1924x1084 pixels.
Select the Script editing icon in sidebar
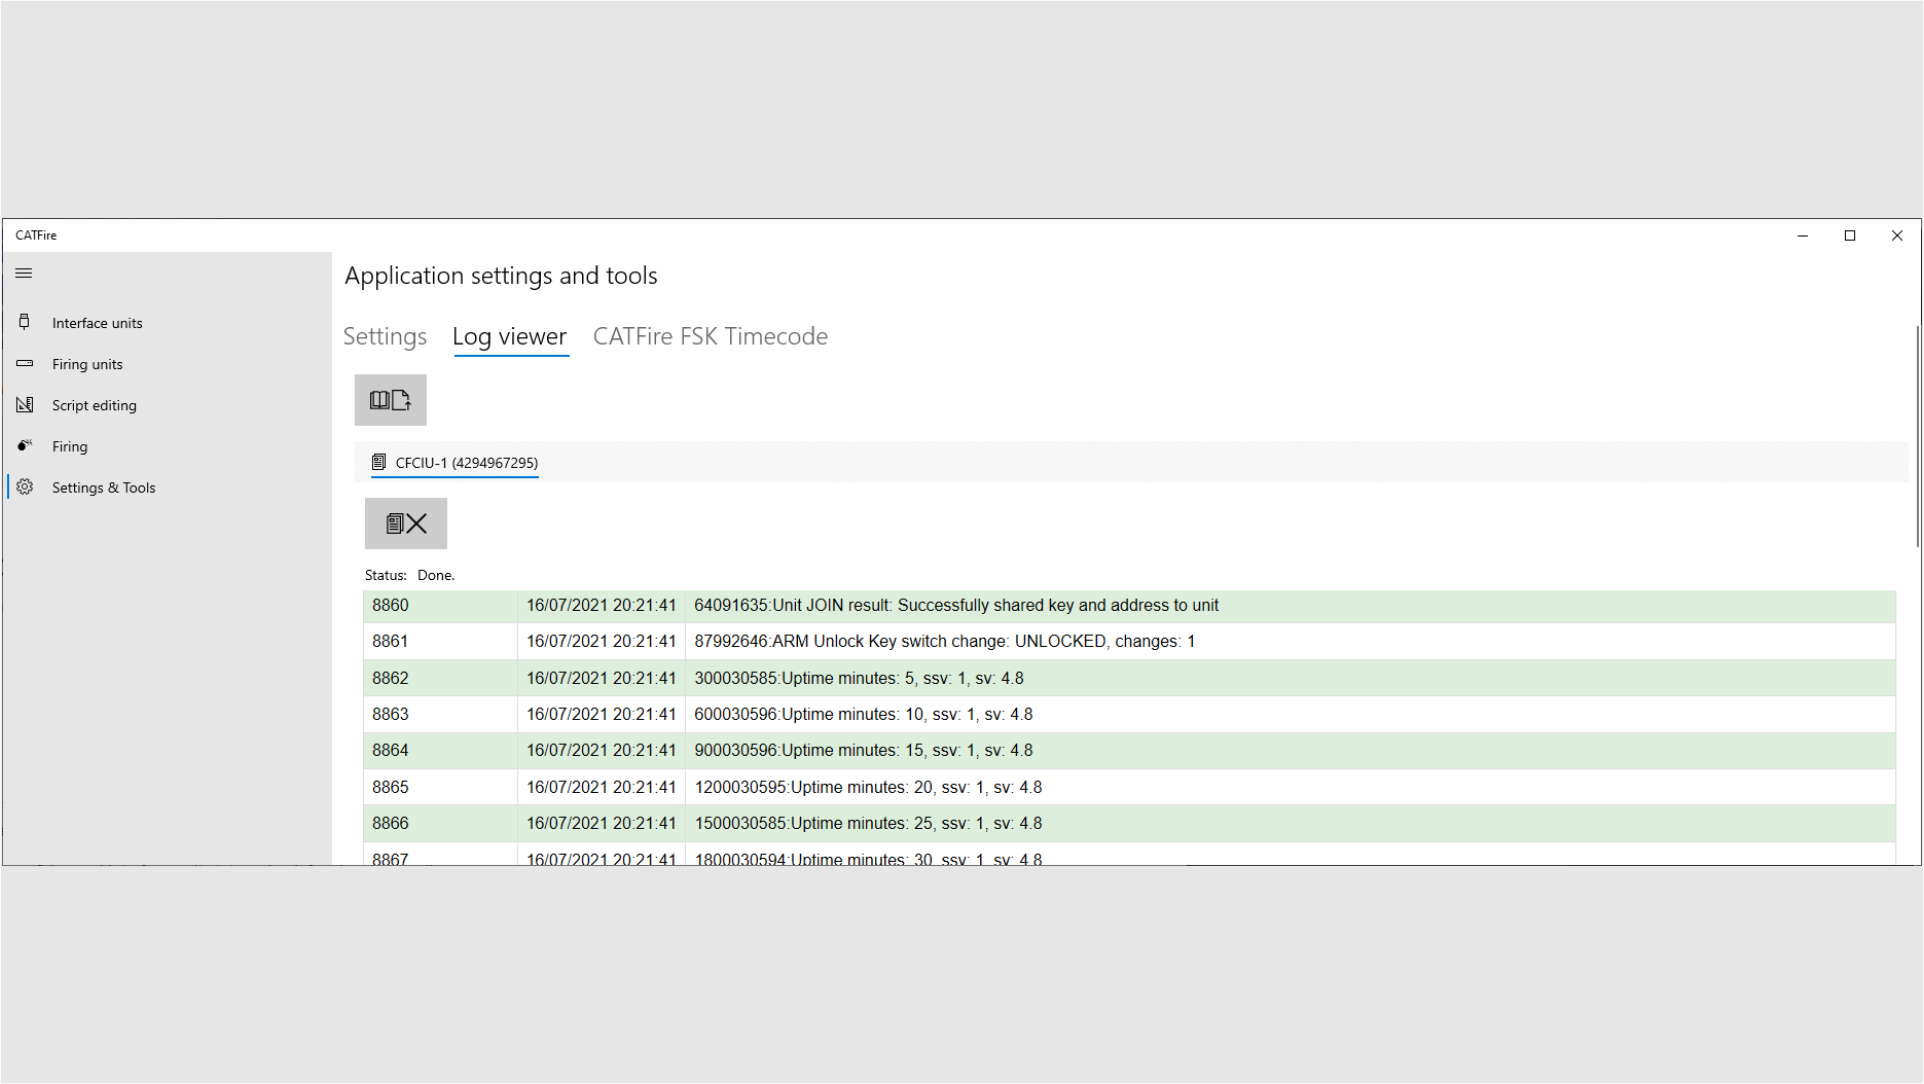pyautogui.click(x=25, y=405)
